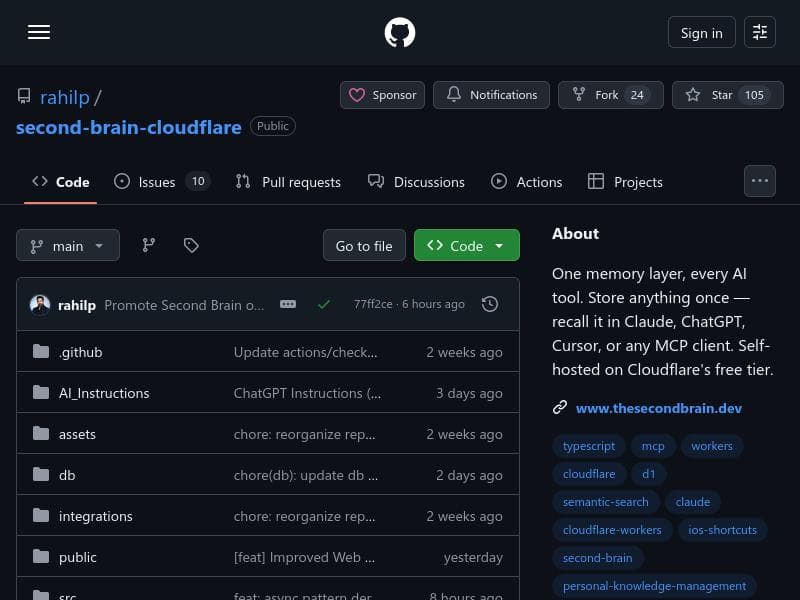Click the Sponsor heart button
800x600 pixels.
tap(382, 95)
